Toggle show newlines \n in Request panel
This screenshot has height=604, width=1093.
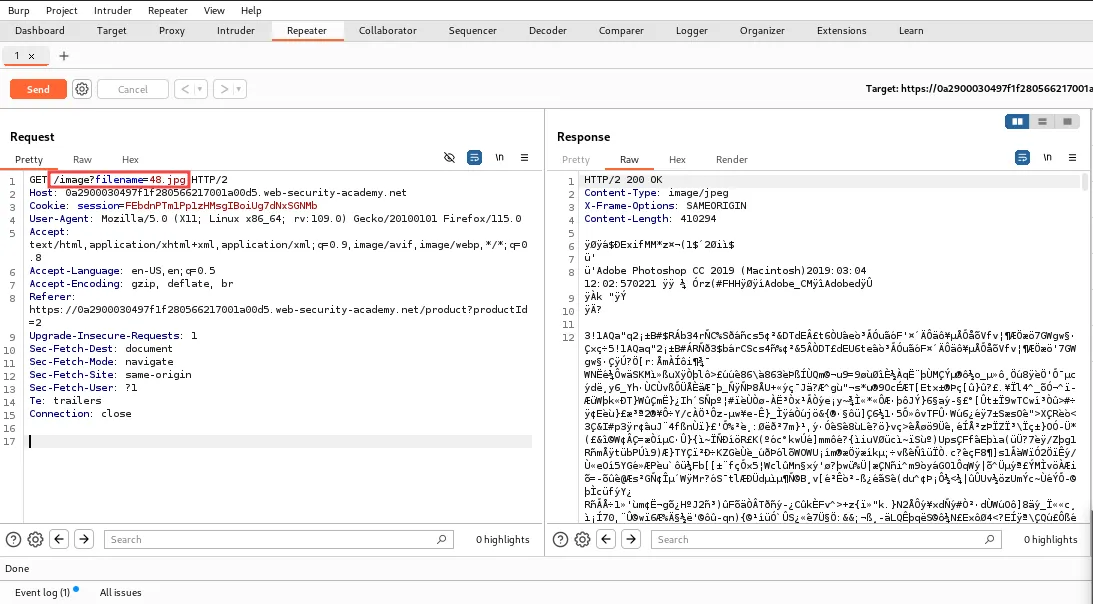(499, 158)
